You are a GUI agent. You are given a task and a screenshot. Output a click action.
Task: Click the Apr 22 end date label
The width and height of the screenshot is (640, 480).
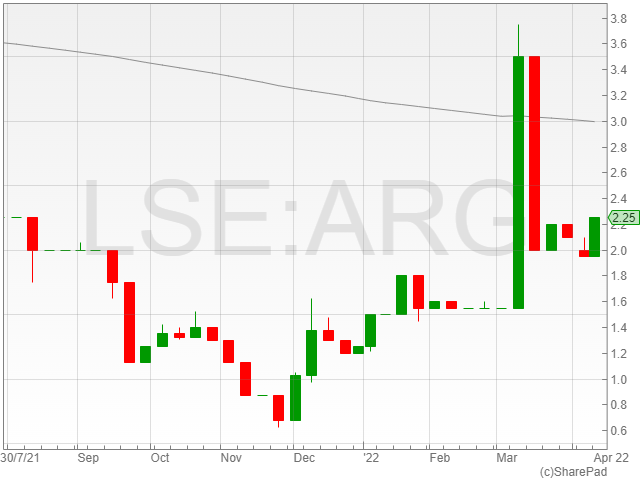[x=613, y=457]
